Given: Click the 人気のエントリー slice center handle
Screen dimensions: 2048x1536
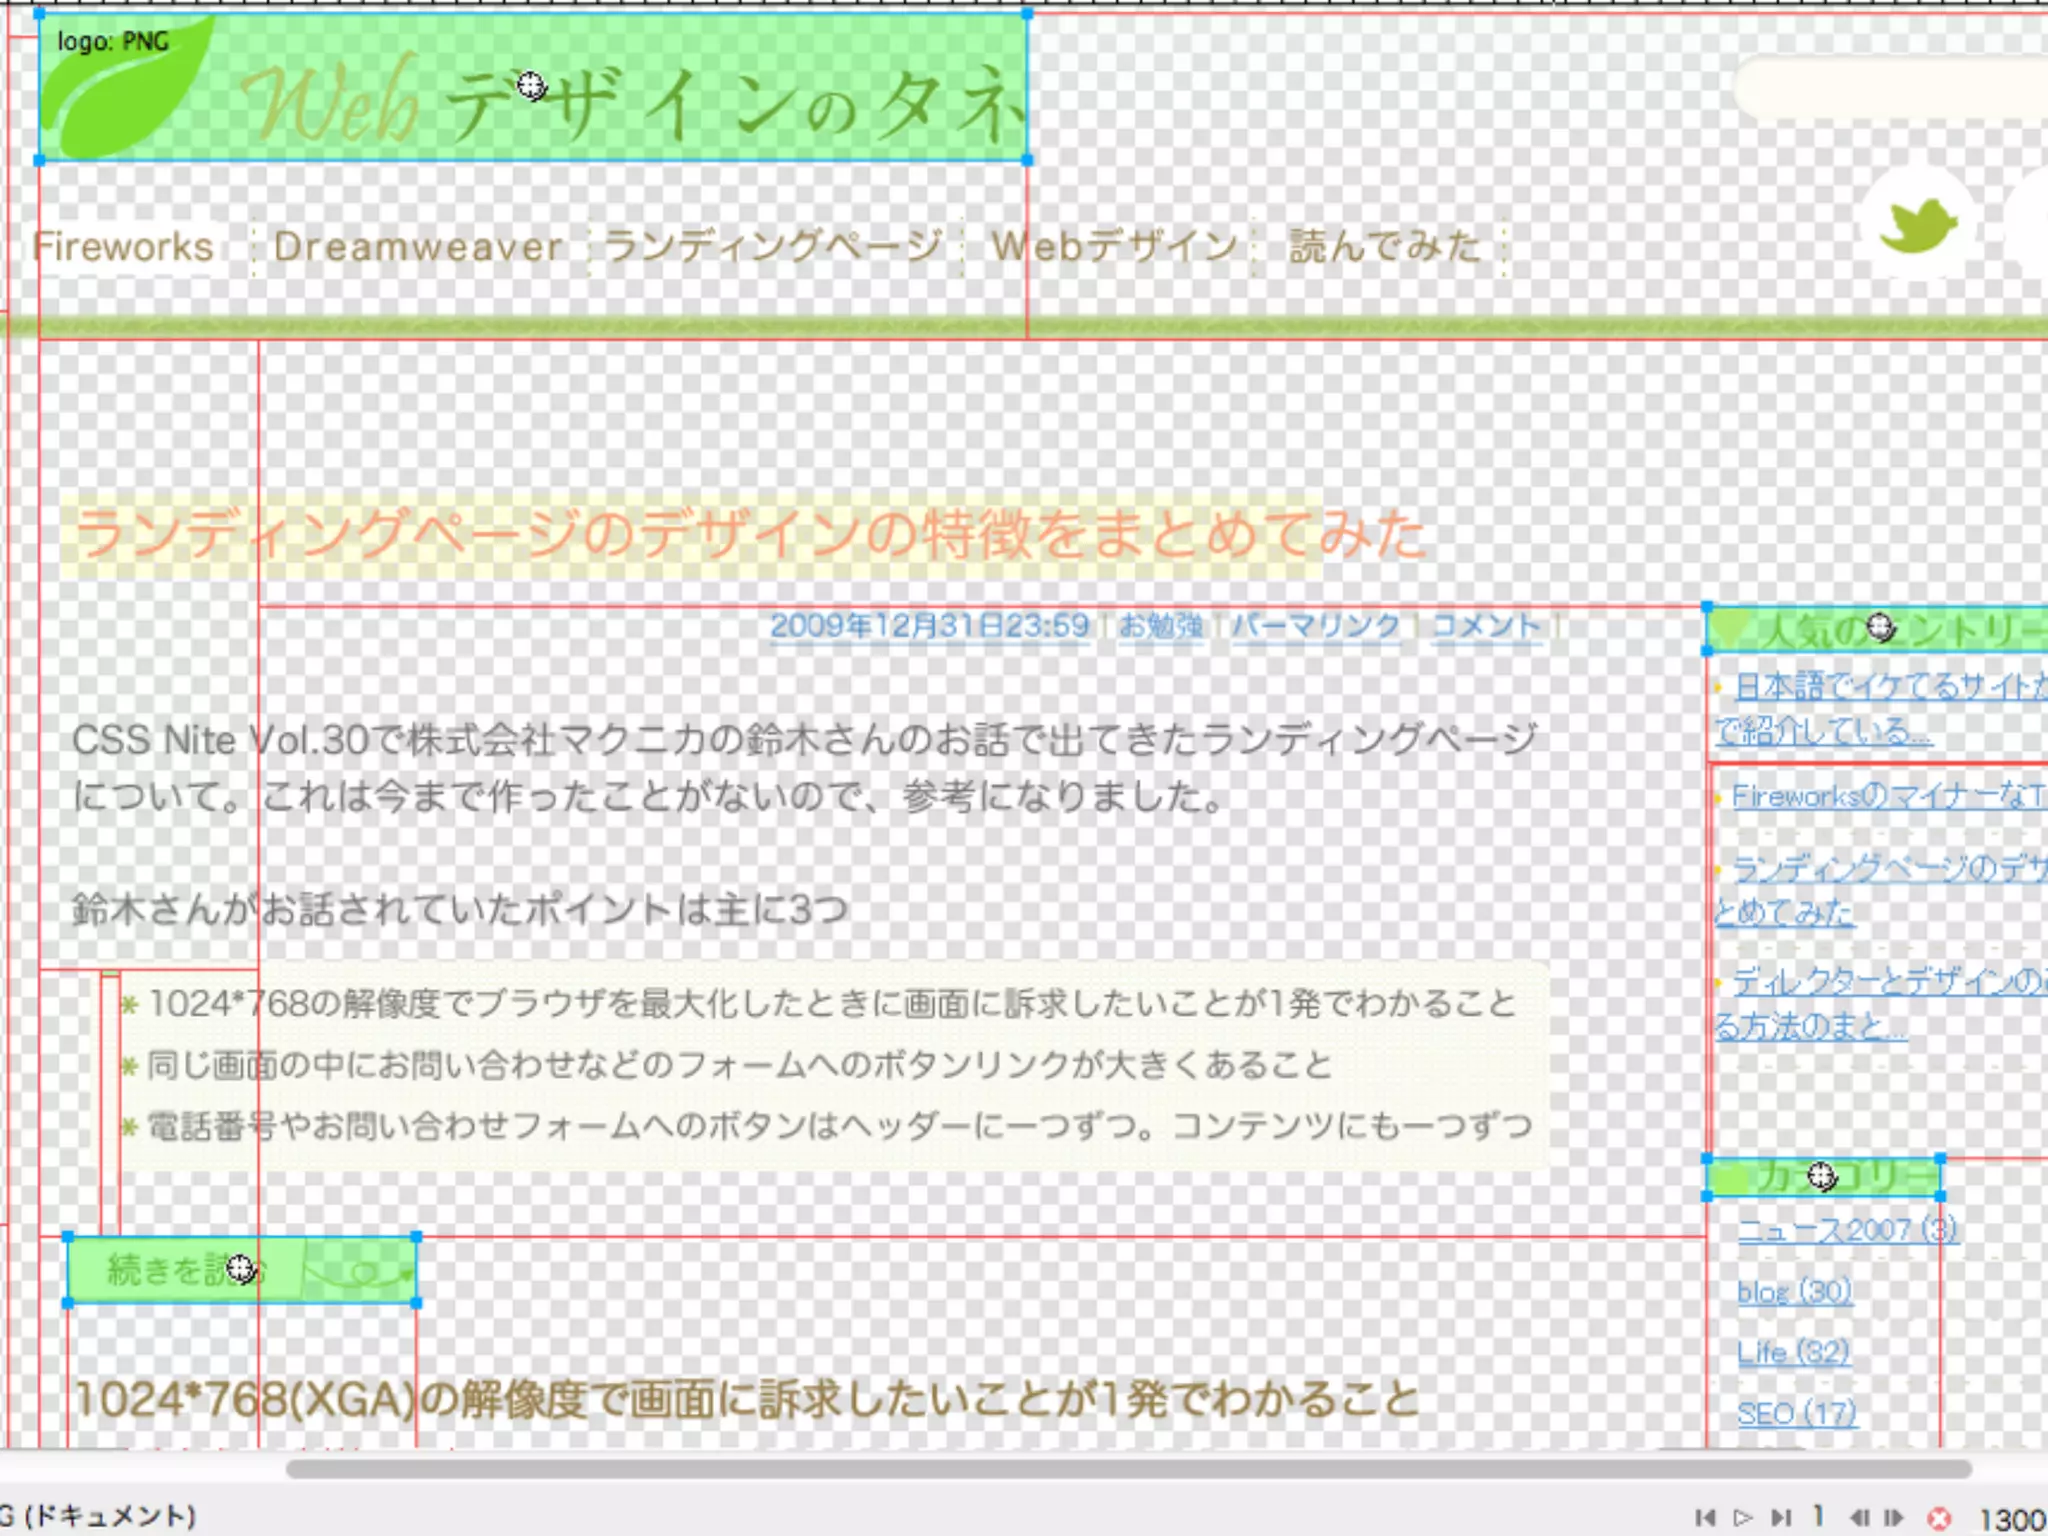Looking at the screenshot, I should [x=1881, y=627].
